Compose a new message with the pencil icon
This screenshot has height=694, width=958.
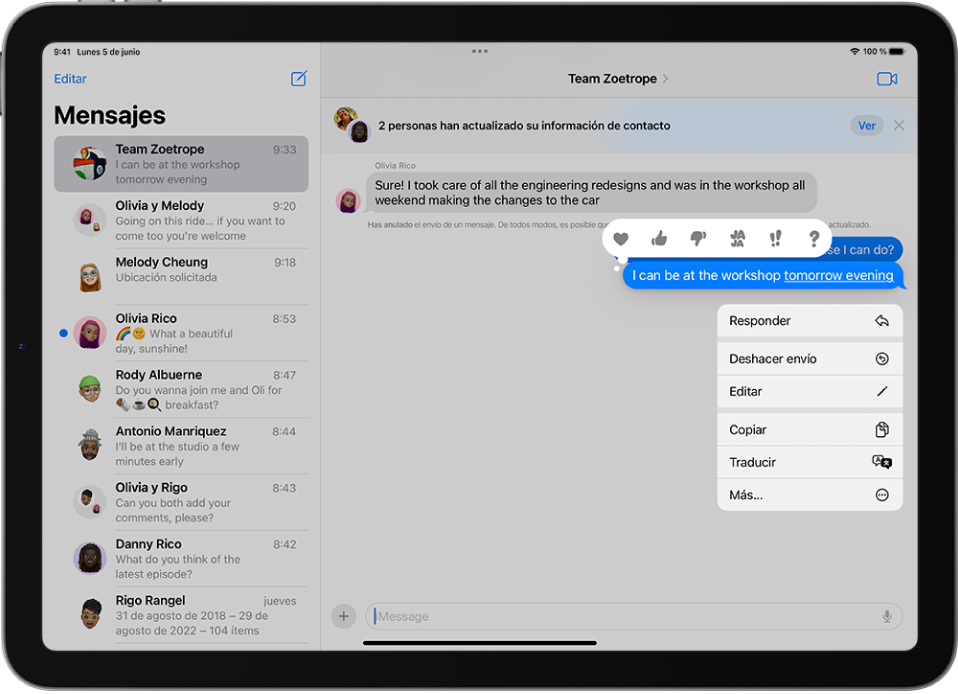coord(298,78)
